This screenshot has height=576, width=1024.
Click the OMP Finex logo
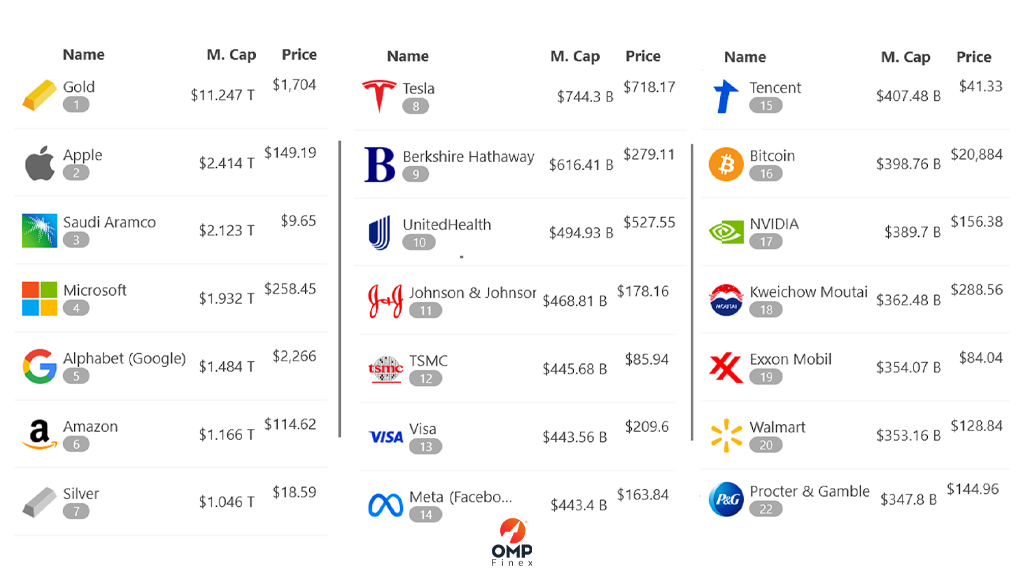click(512, 542)
